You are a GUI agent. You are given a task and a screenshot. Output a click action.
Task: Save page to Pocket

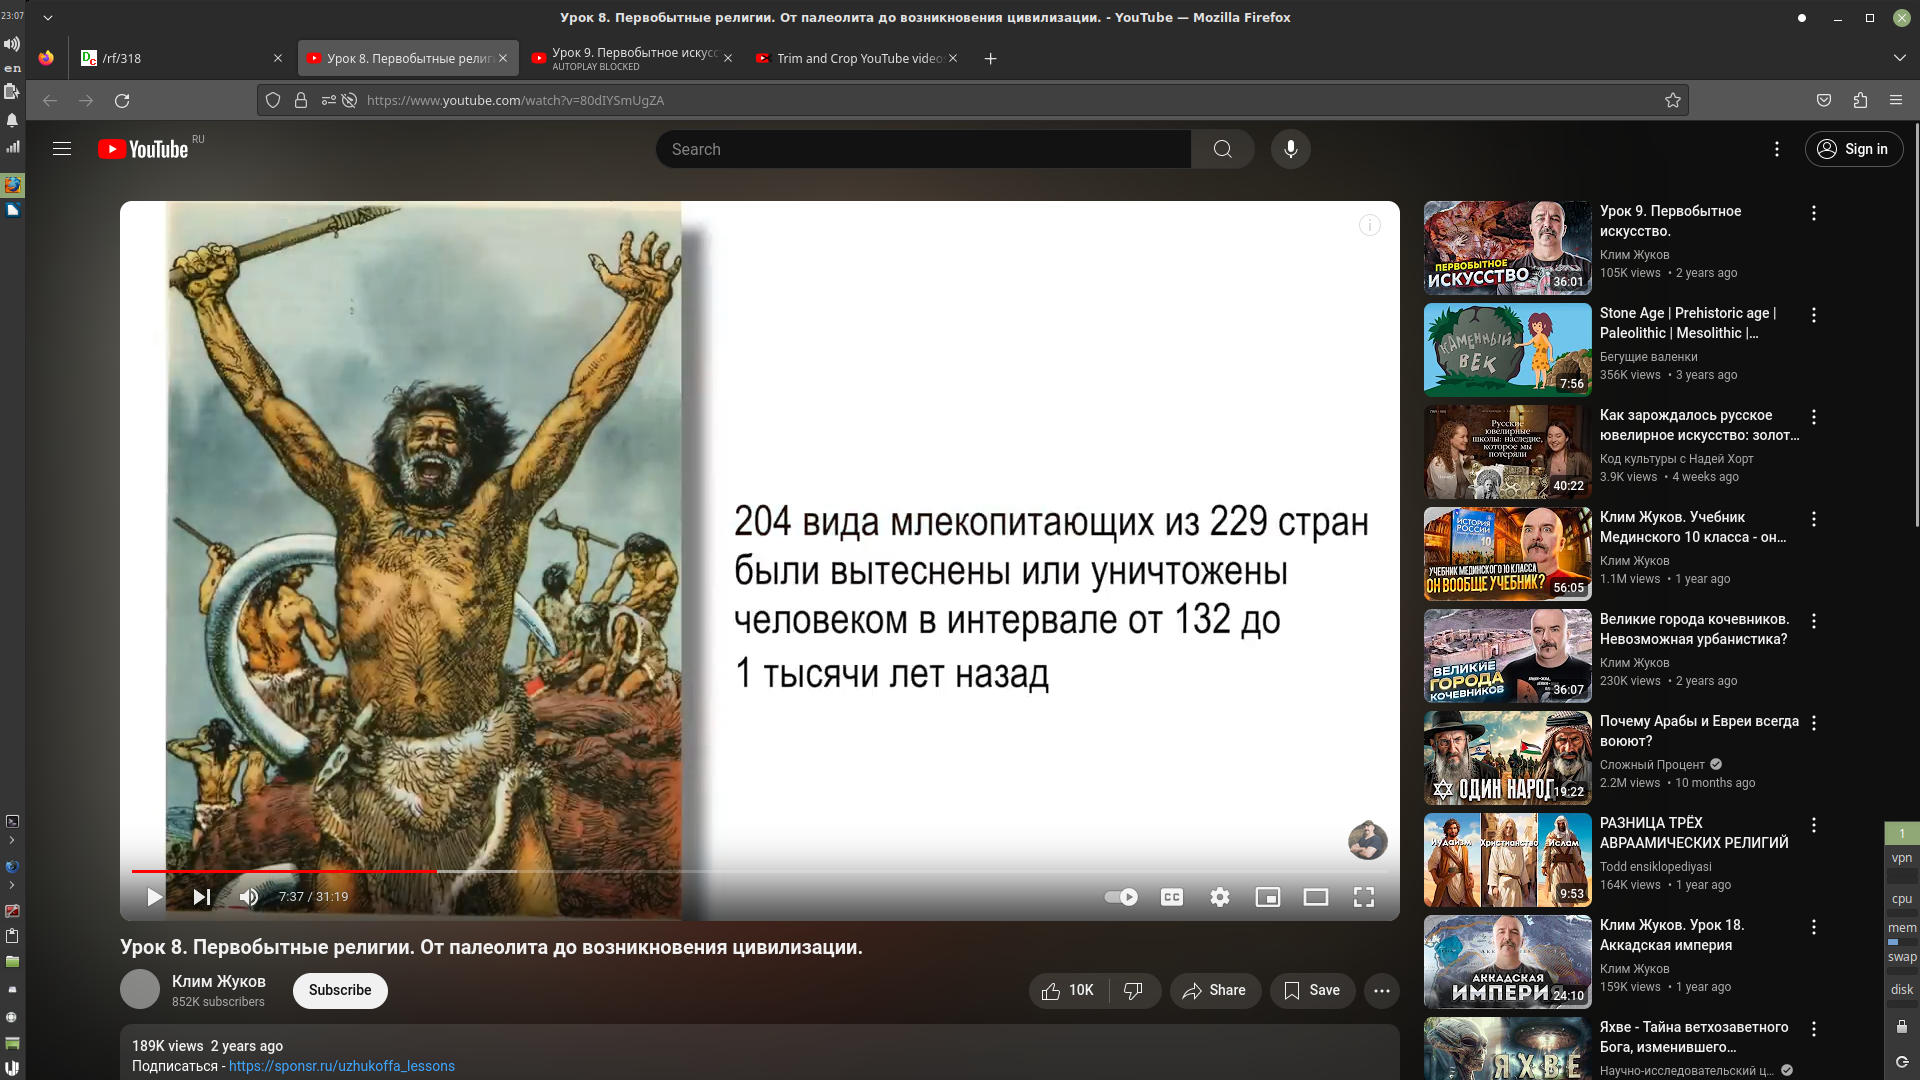tap(1824, 100)
